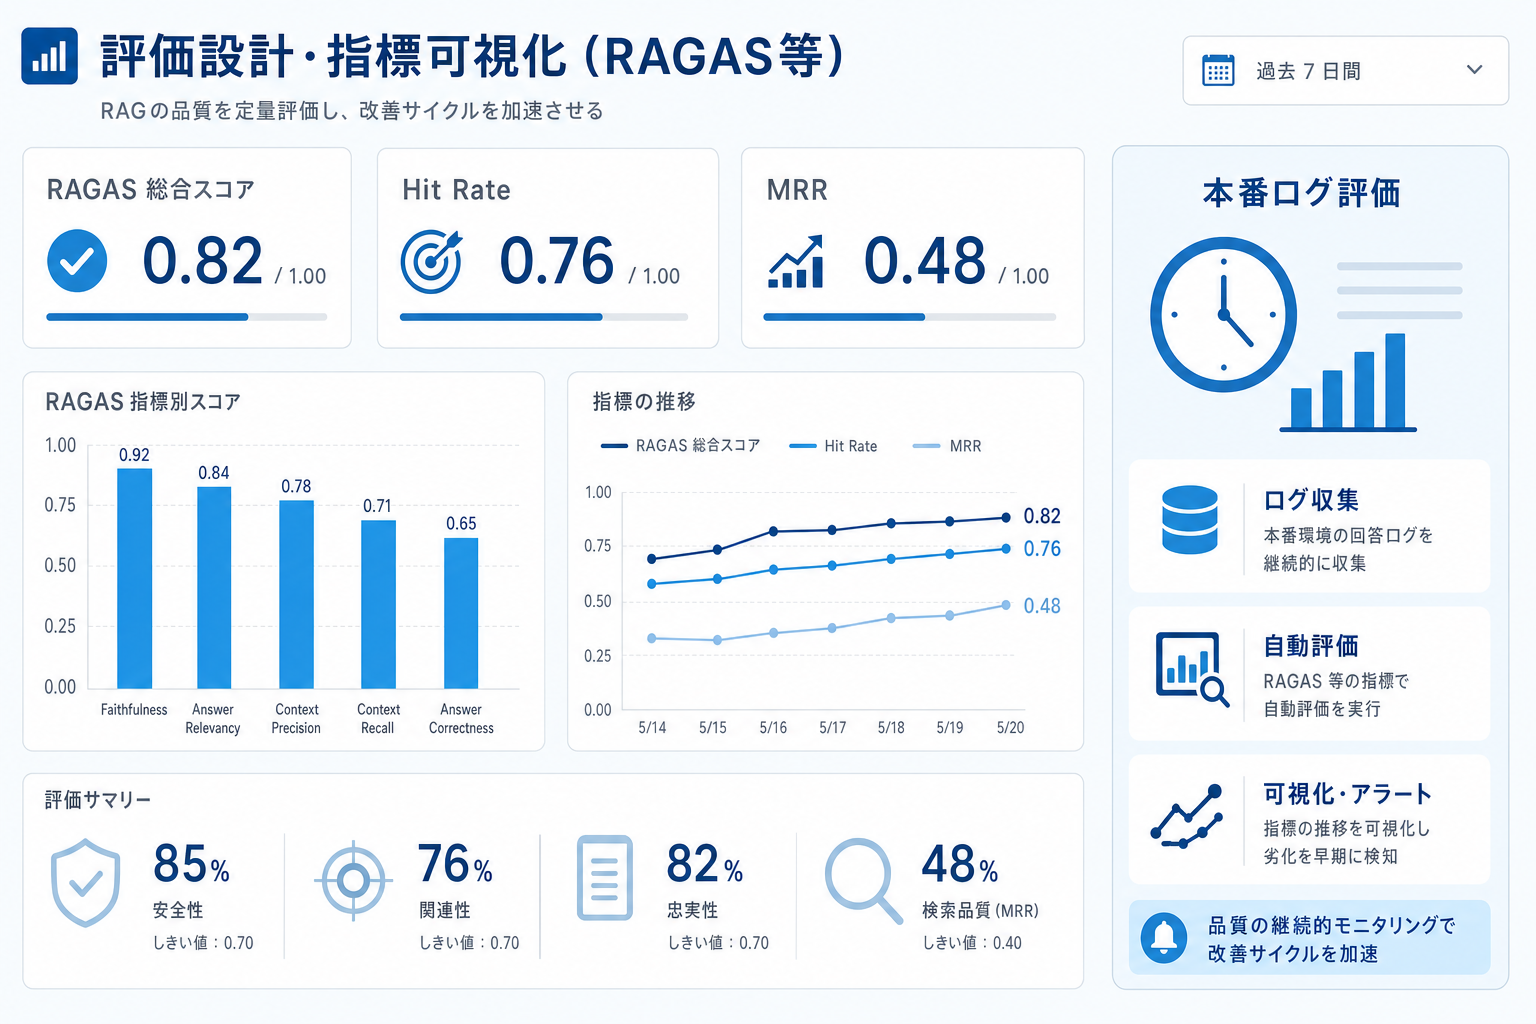Click the RAGAS 指標別スコア chart title
Screen dimensions: 1536x1024
(x=143, y=402)
